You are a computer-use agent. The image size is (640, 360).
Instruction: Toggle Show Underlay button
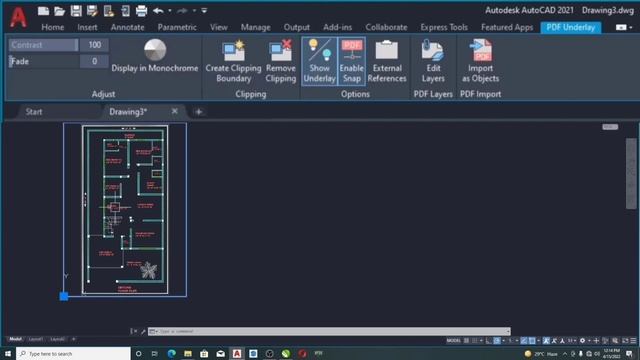pyautogui.click(x=320, y=61)
